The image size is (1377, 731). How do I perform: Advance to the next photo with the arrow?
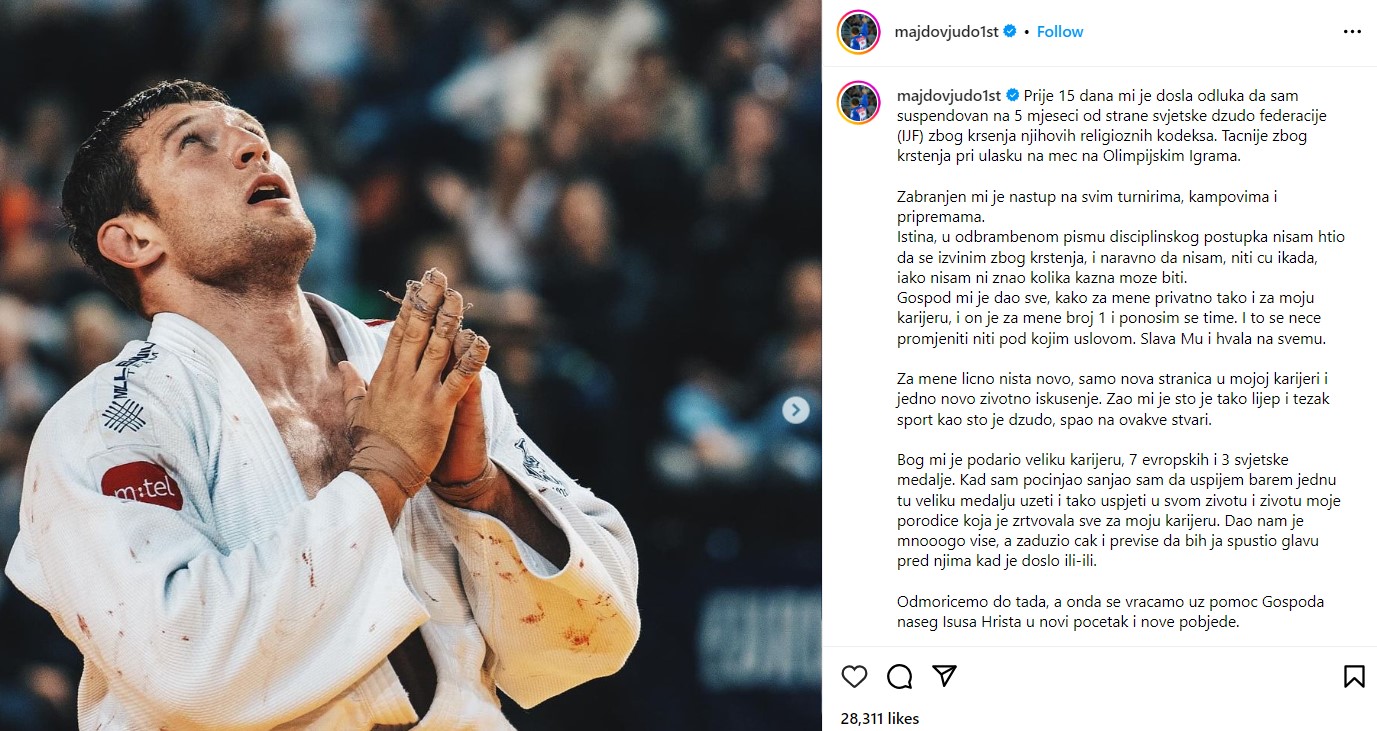click(x=796, y=409)
